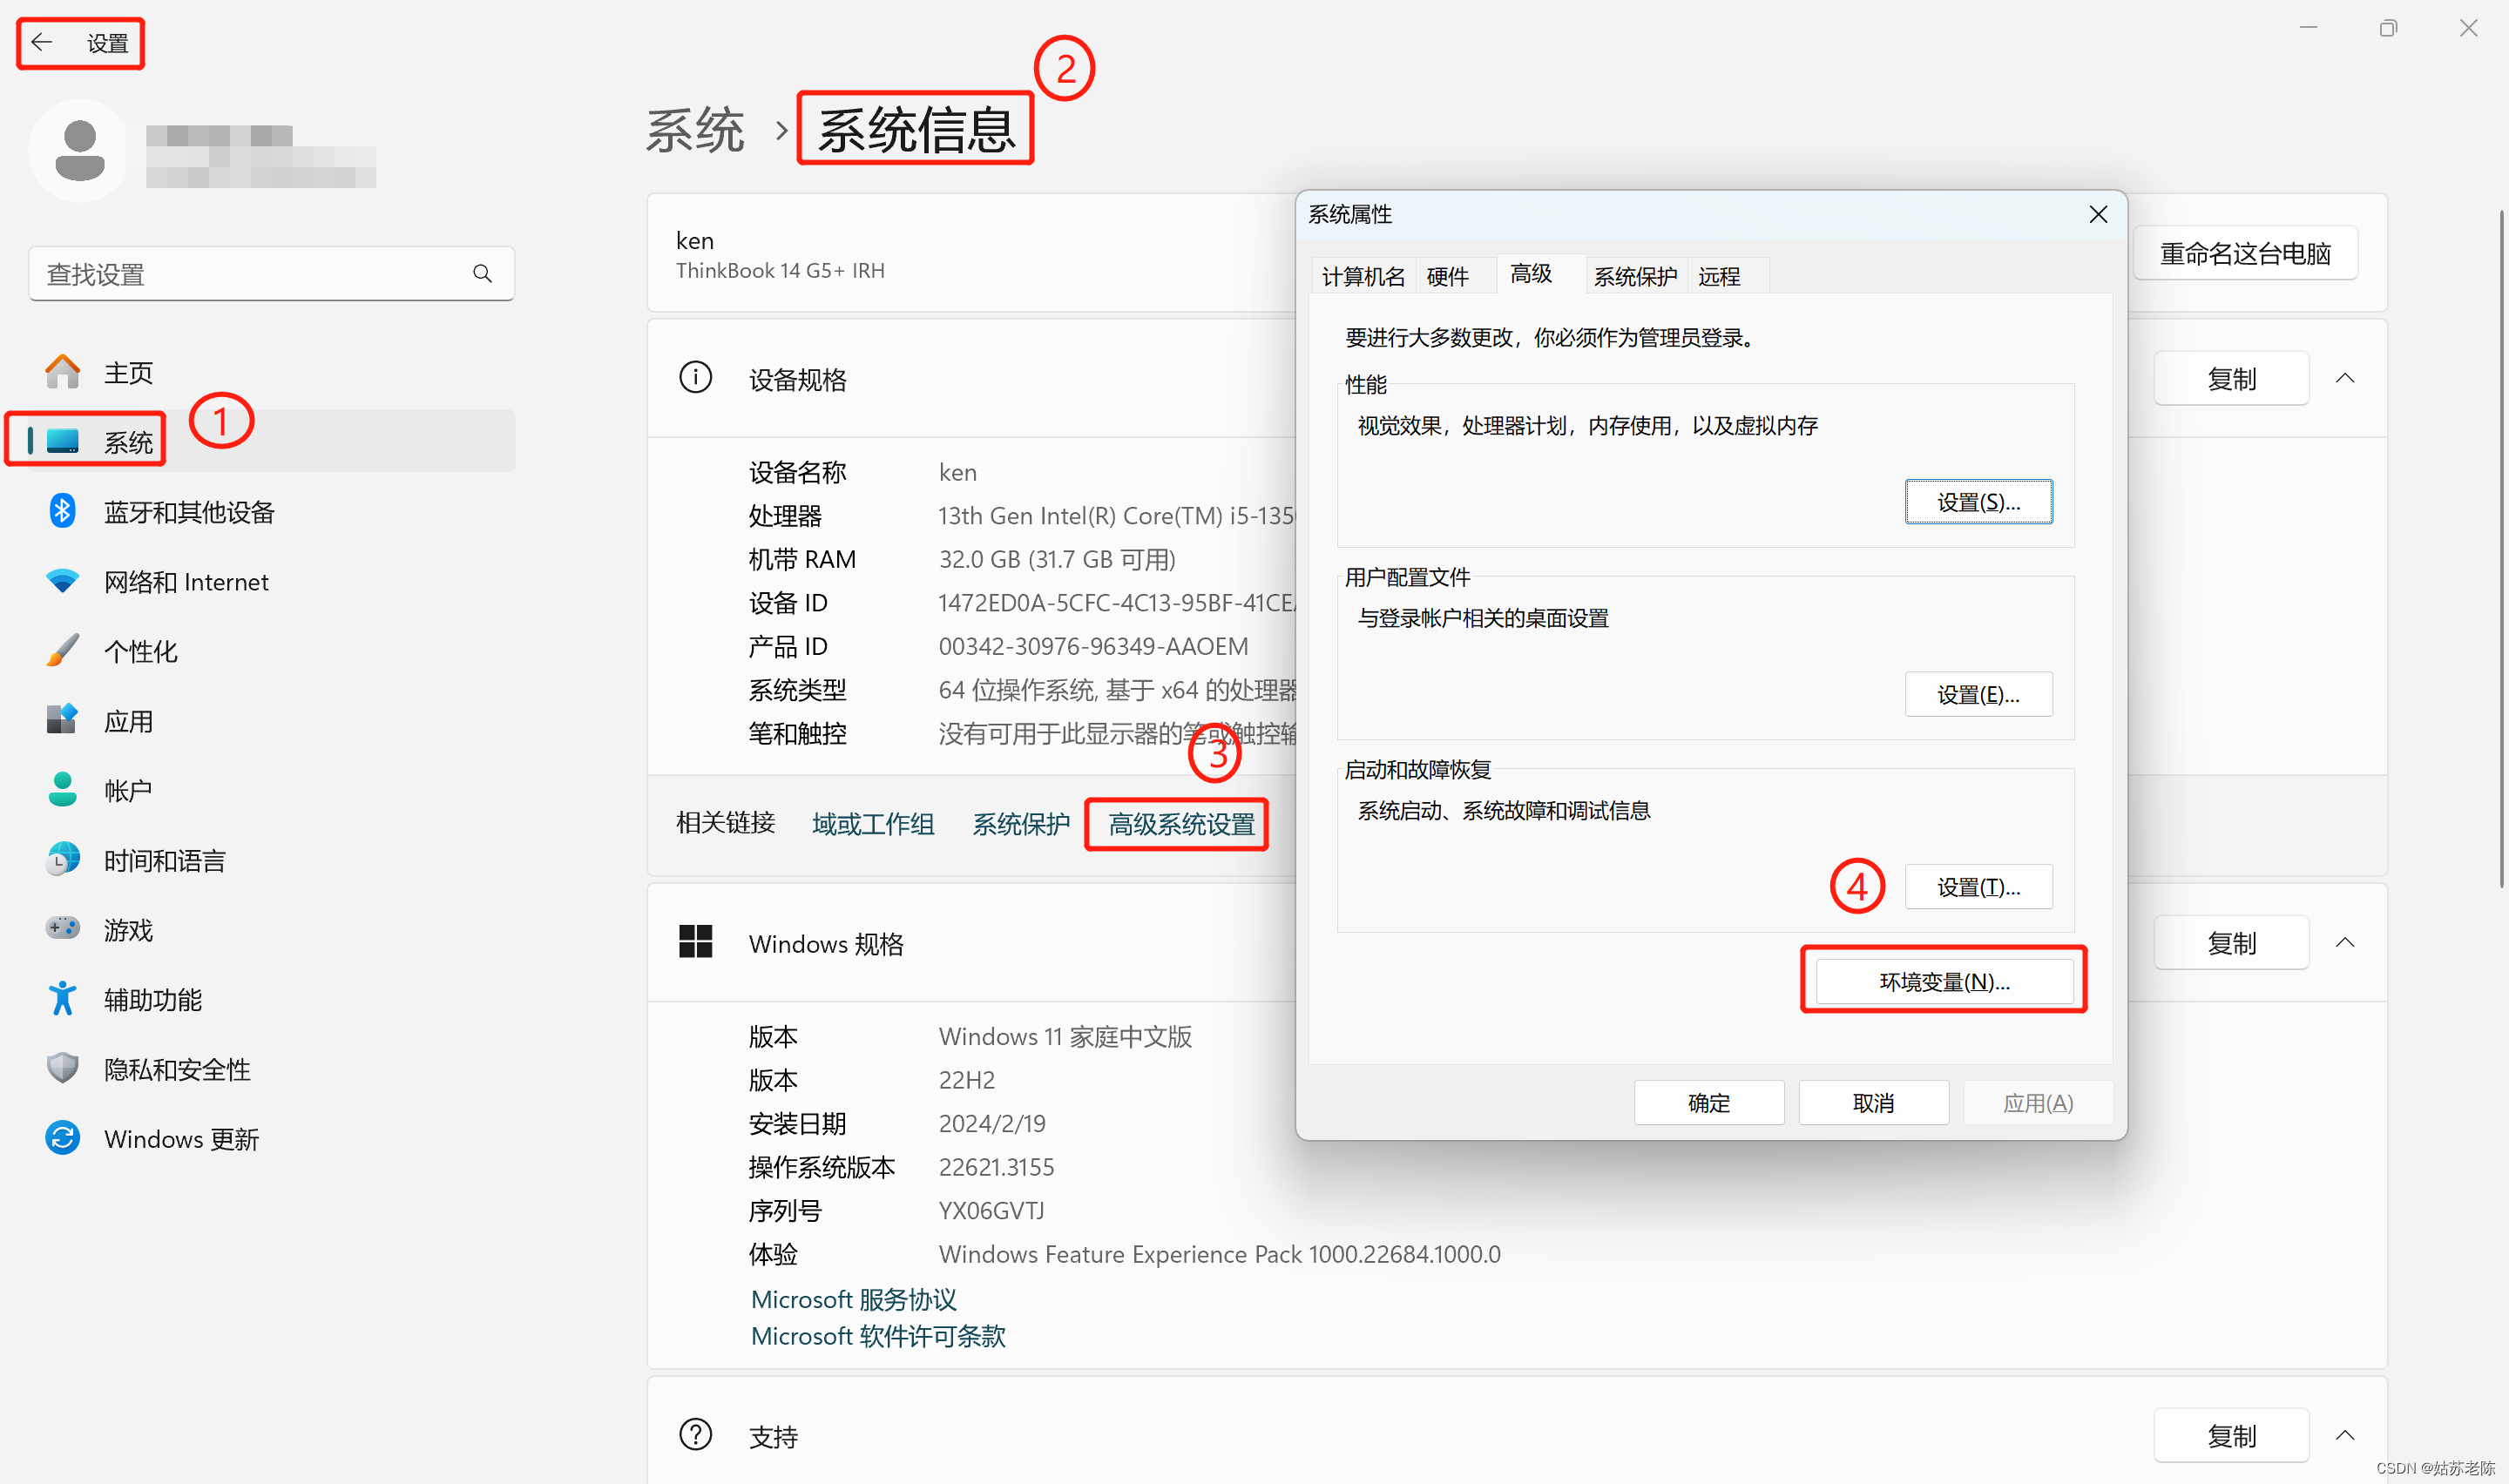Viewport: 2509px width, 1484px height.
Task: Collapse the Windows 规格 section chevron
Action: tap(2344, 943)
